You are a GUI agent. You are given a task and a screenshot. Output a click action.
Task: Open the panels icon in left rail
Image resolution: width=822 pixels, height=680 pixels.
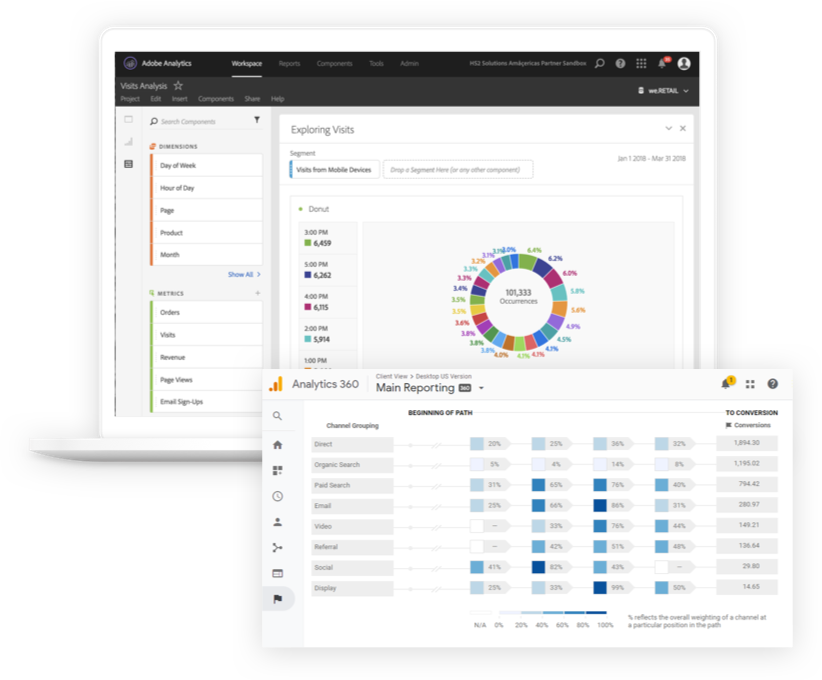point(128,120)
